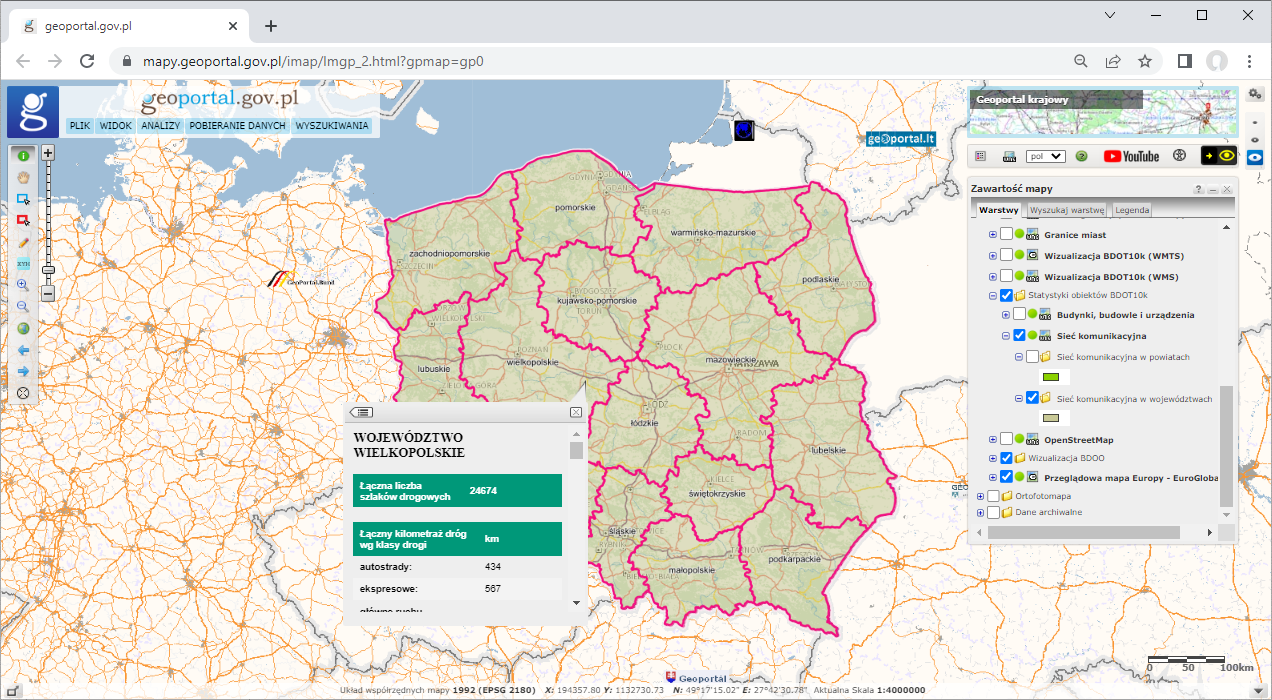
Task: Open the language dropdown showing pol
Action: point(1045,156)
